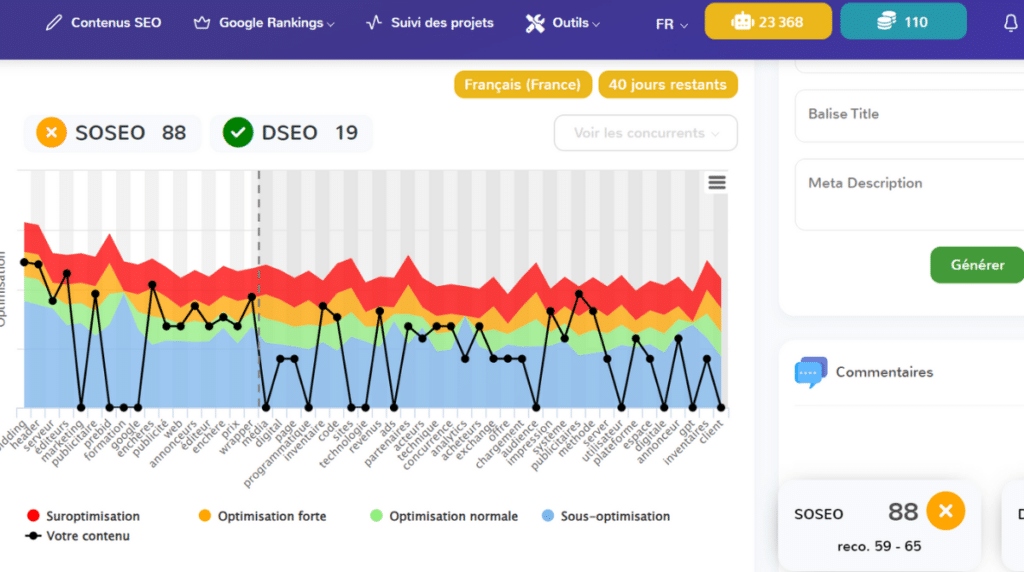
Task: Click the notification bell icon
Action: [1010, 23]
